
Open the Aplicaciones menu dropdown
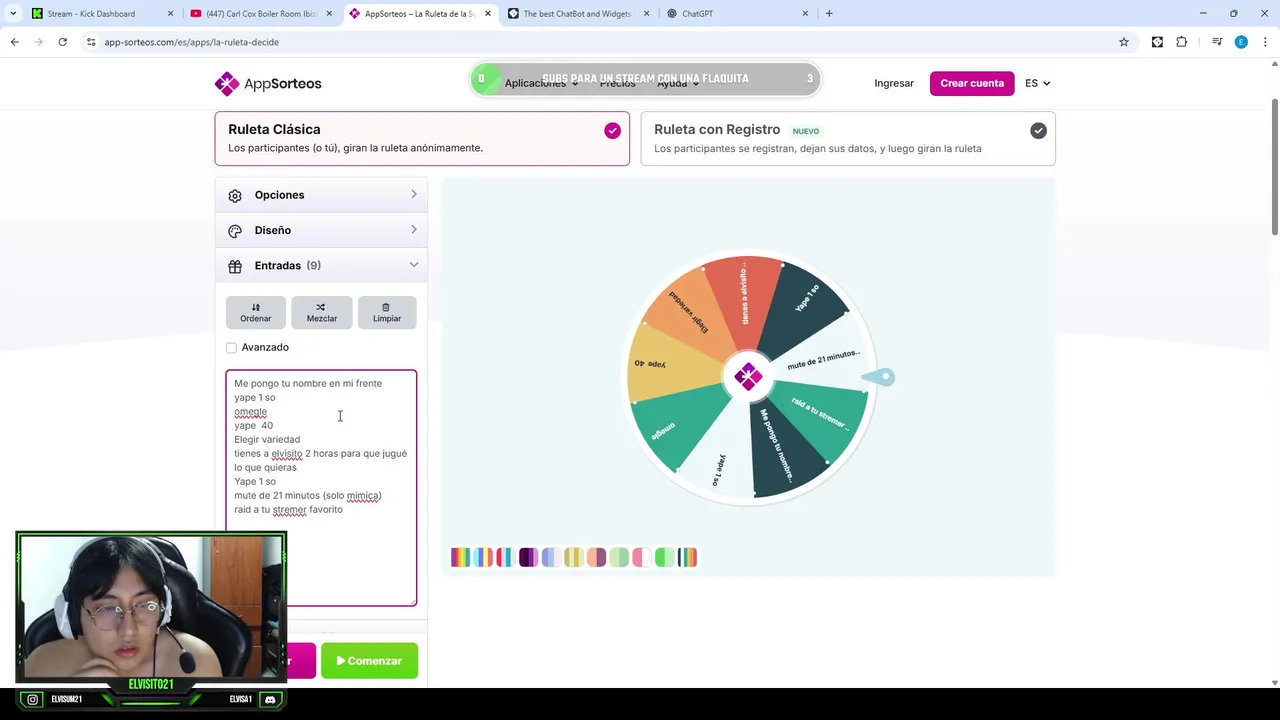[541, 83]
